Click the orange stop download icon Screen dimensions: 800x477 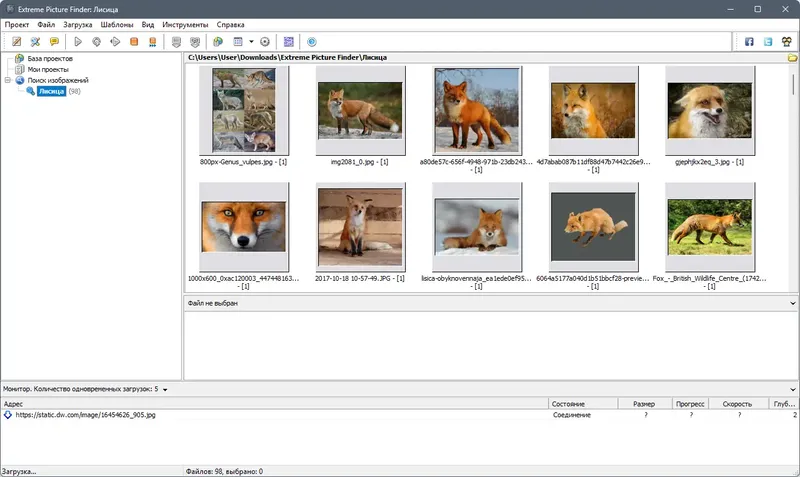tap(134, 42)
